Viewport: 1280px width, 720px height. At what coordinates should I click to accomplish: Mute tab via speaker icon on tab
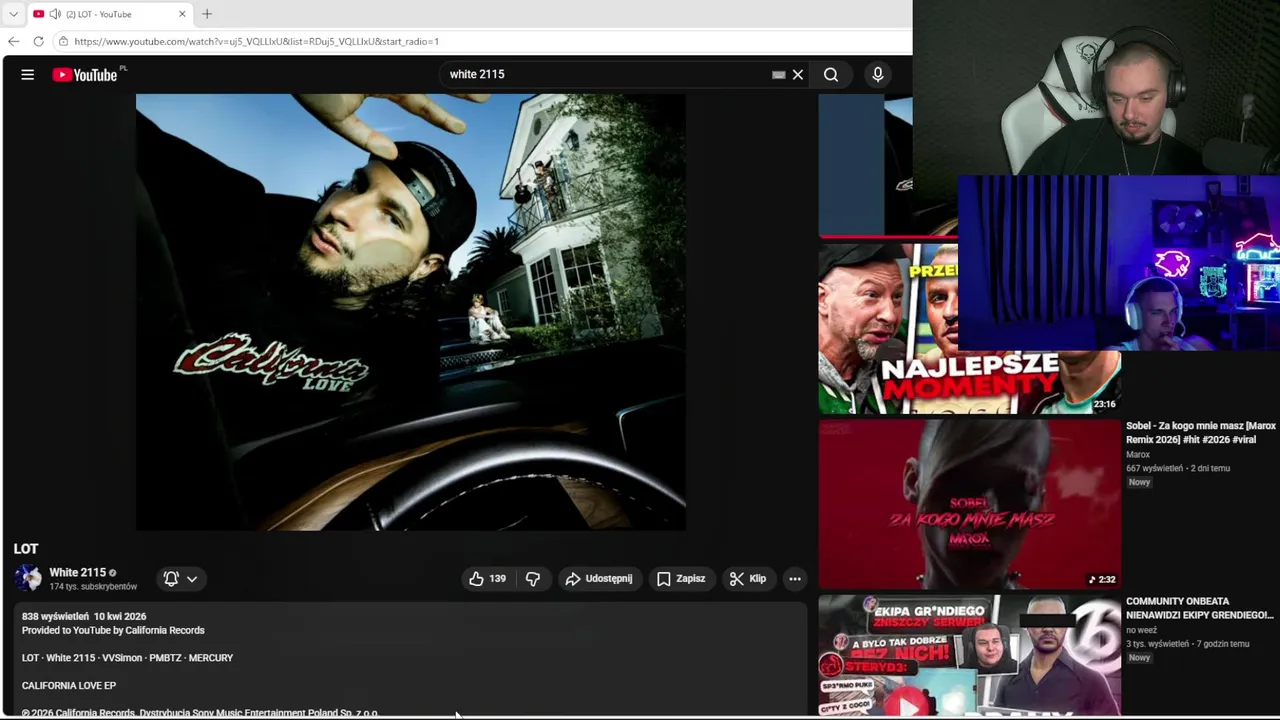point(55,14)
